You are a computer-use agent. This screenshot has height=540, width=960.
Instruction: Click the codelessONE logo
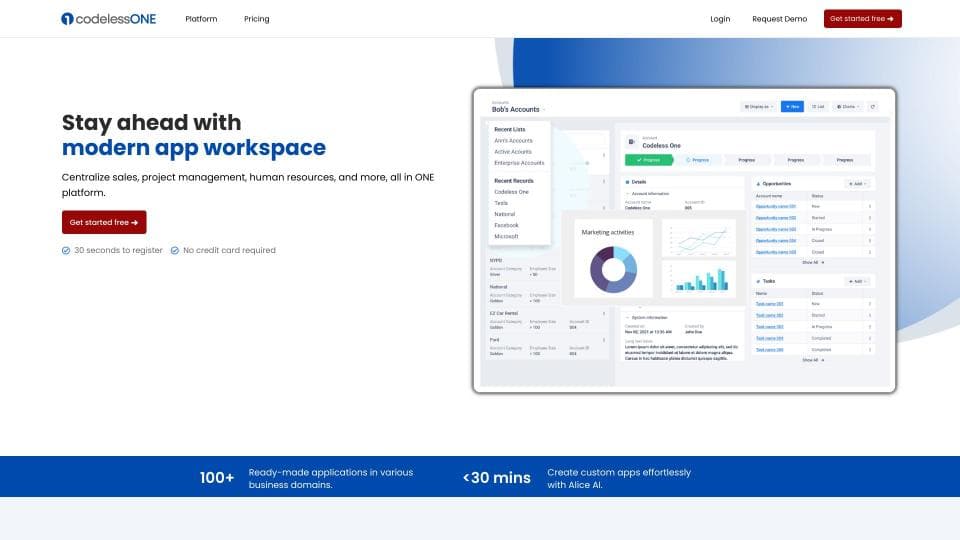108,19
